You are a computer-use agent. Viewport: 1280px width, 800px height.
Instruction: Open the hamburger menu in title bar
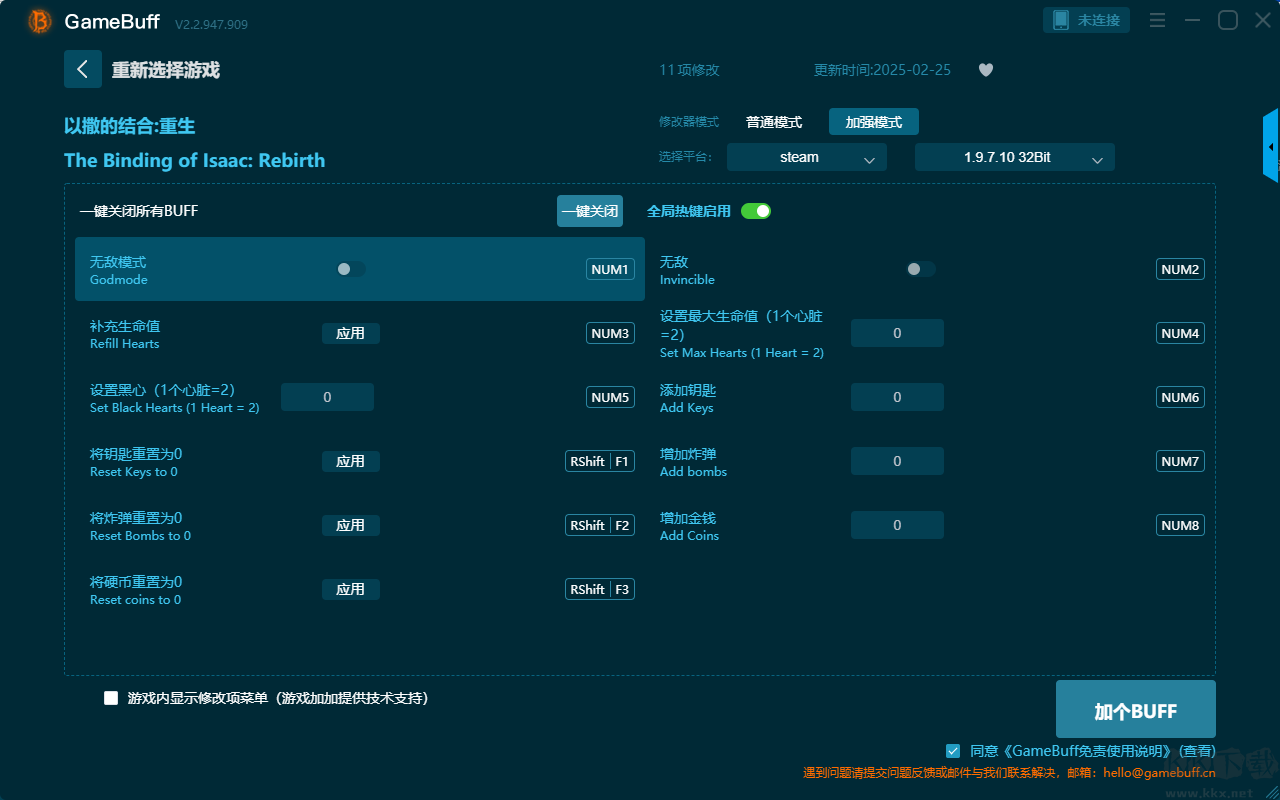click(1157, 21)
